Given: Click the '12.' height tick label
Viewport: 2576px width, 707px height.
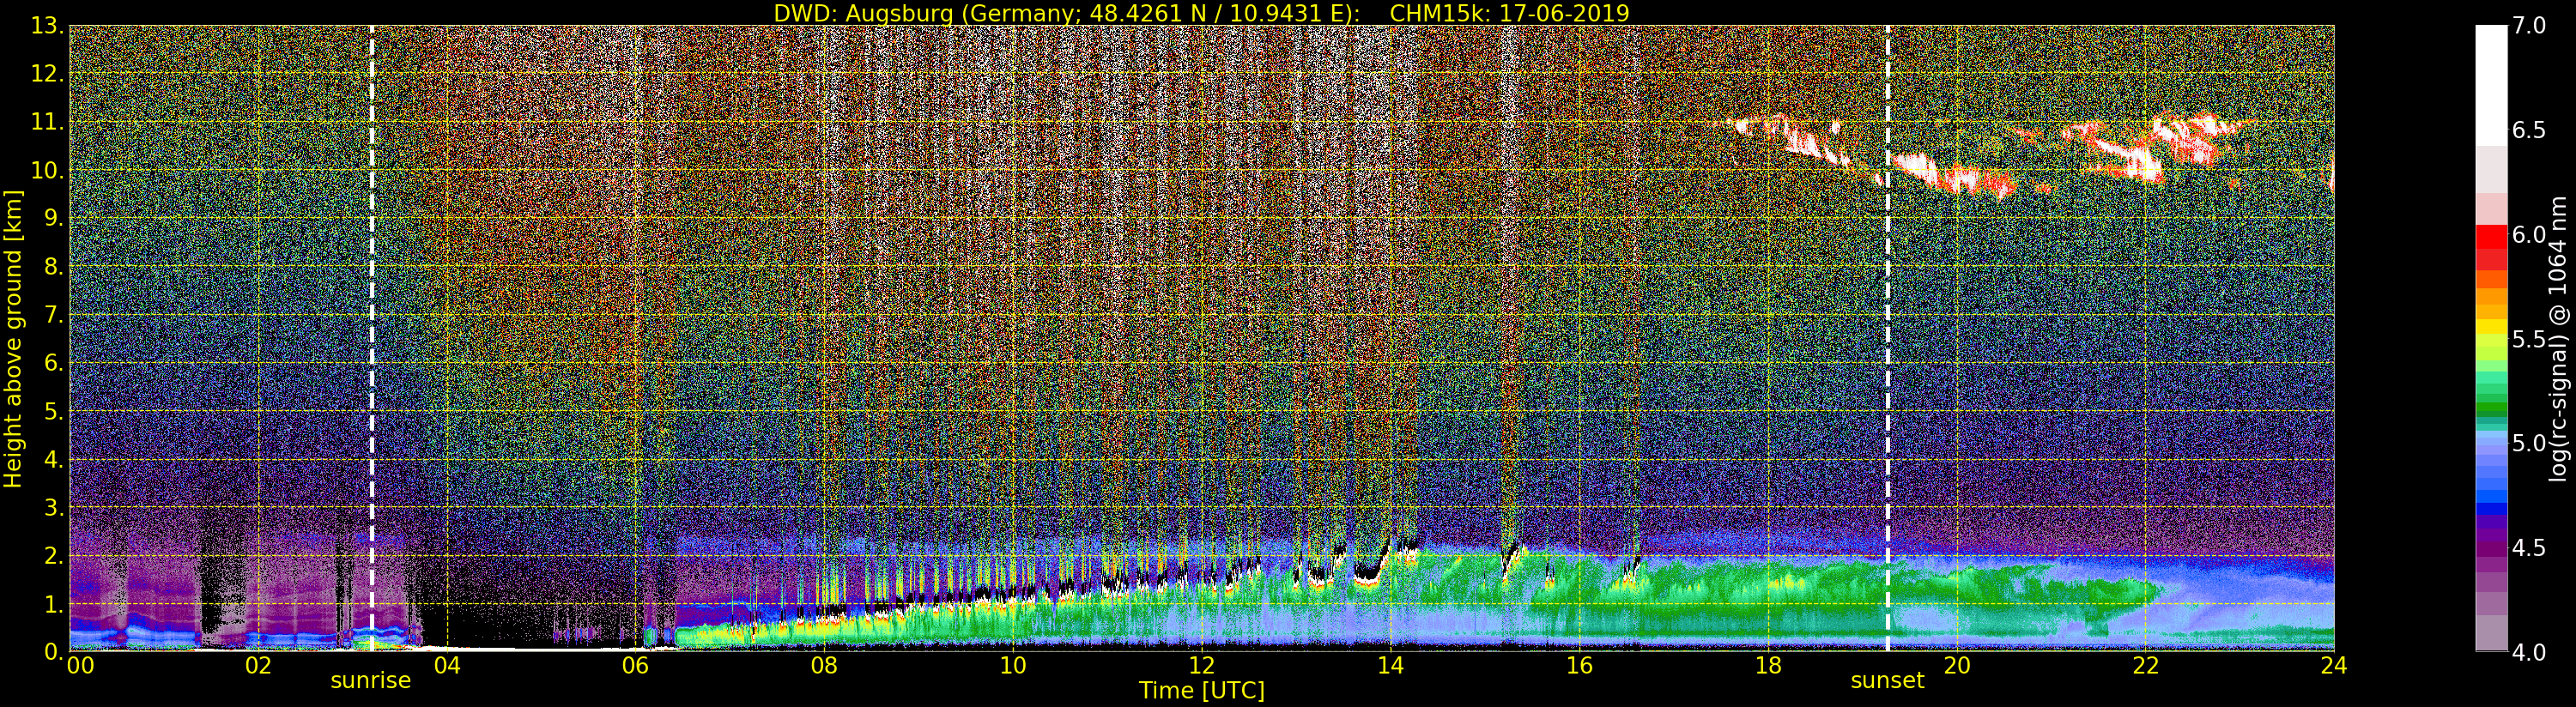Looking at the screenshot, I should pos(48,74).
